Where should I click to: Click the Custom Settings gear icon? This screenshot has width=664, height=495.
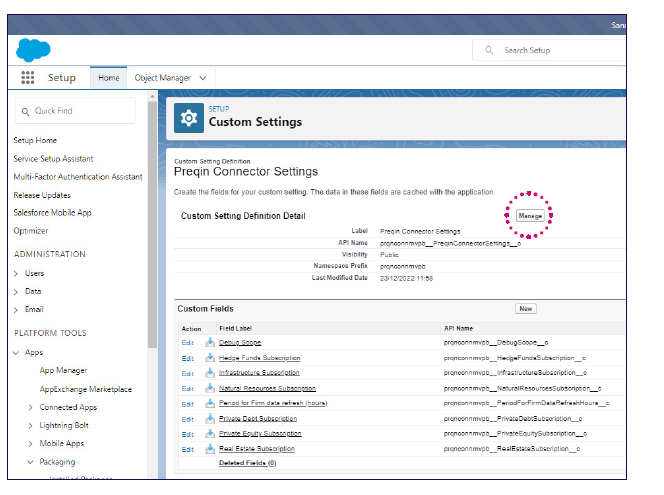coord(189,118)
